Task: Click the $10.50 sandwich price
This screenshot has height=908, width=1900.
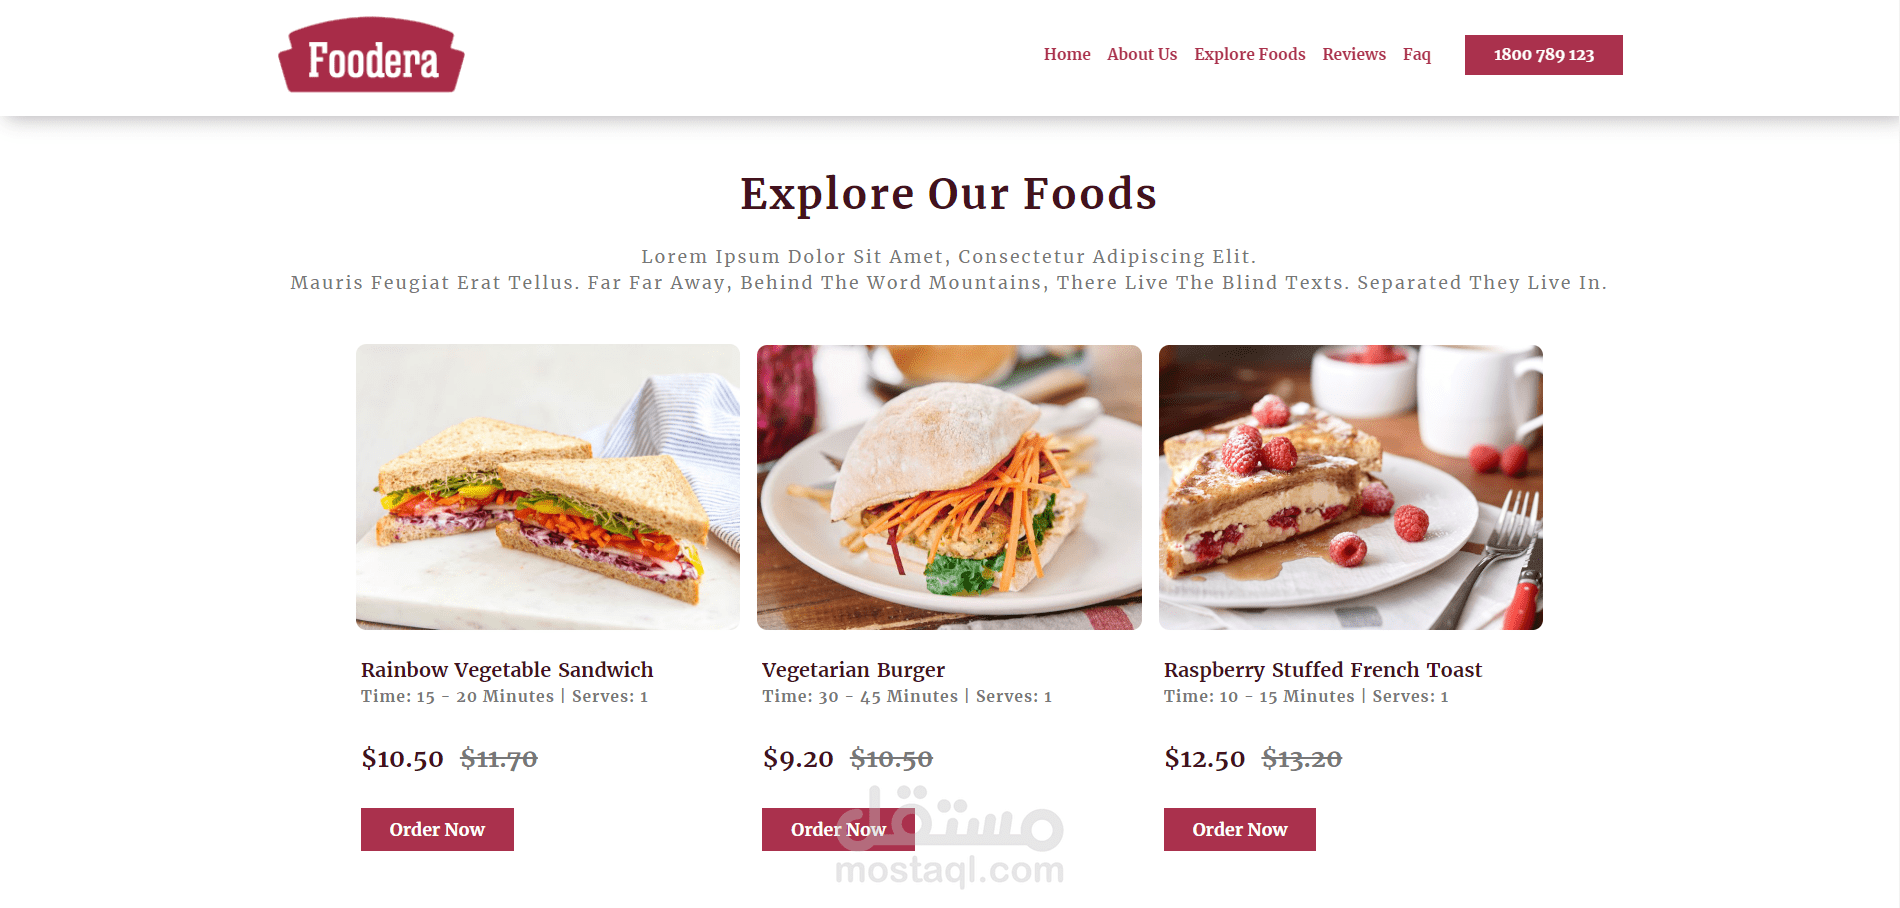Action: pyautogui.click(x=402, y=759)
